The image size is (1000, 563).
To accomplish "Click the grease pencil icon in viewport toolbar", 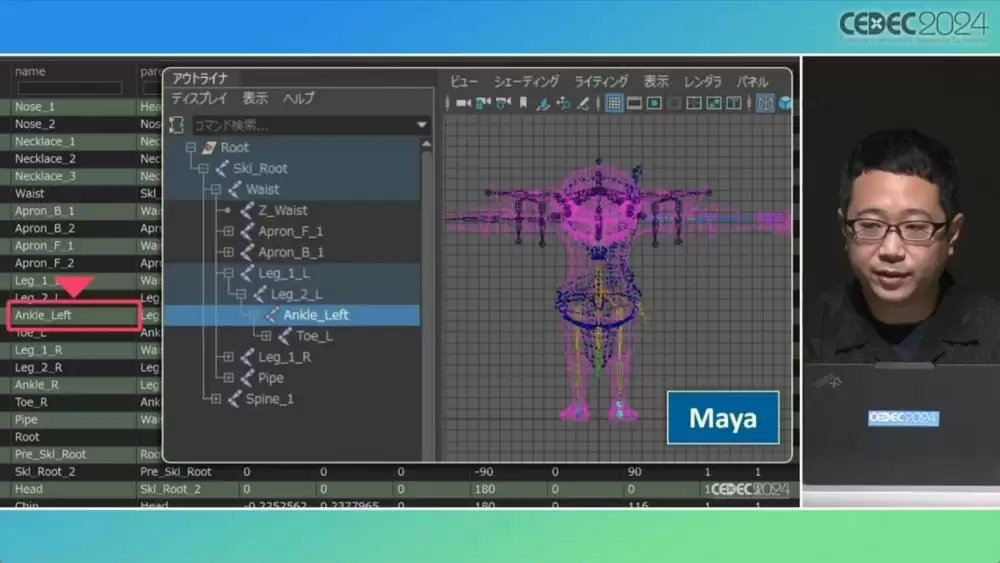I will pos(583,103).
